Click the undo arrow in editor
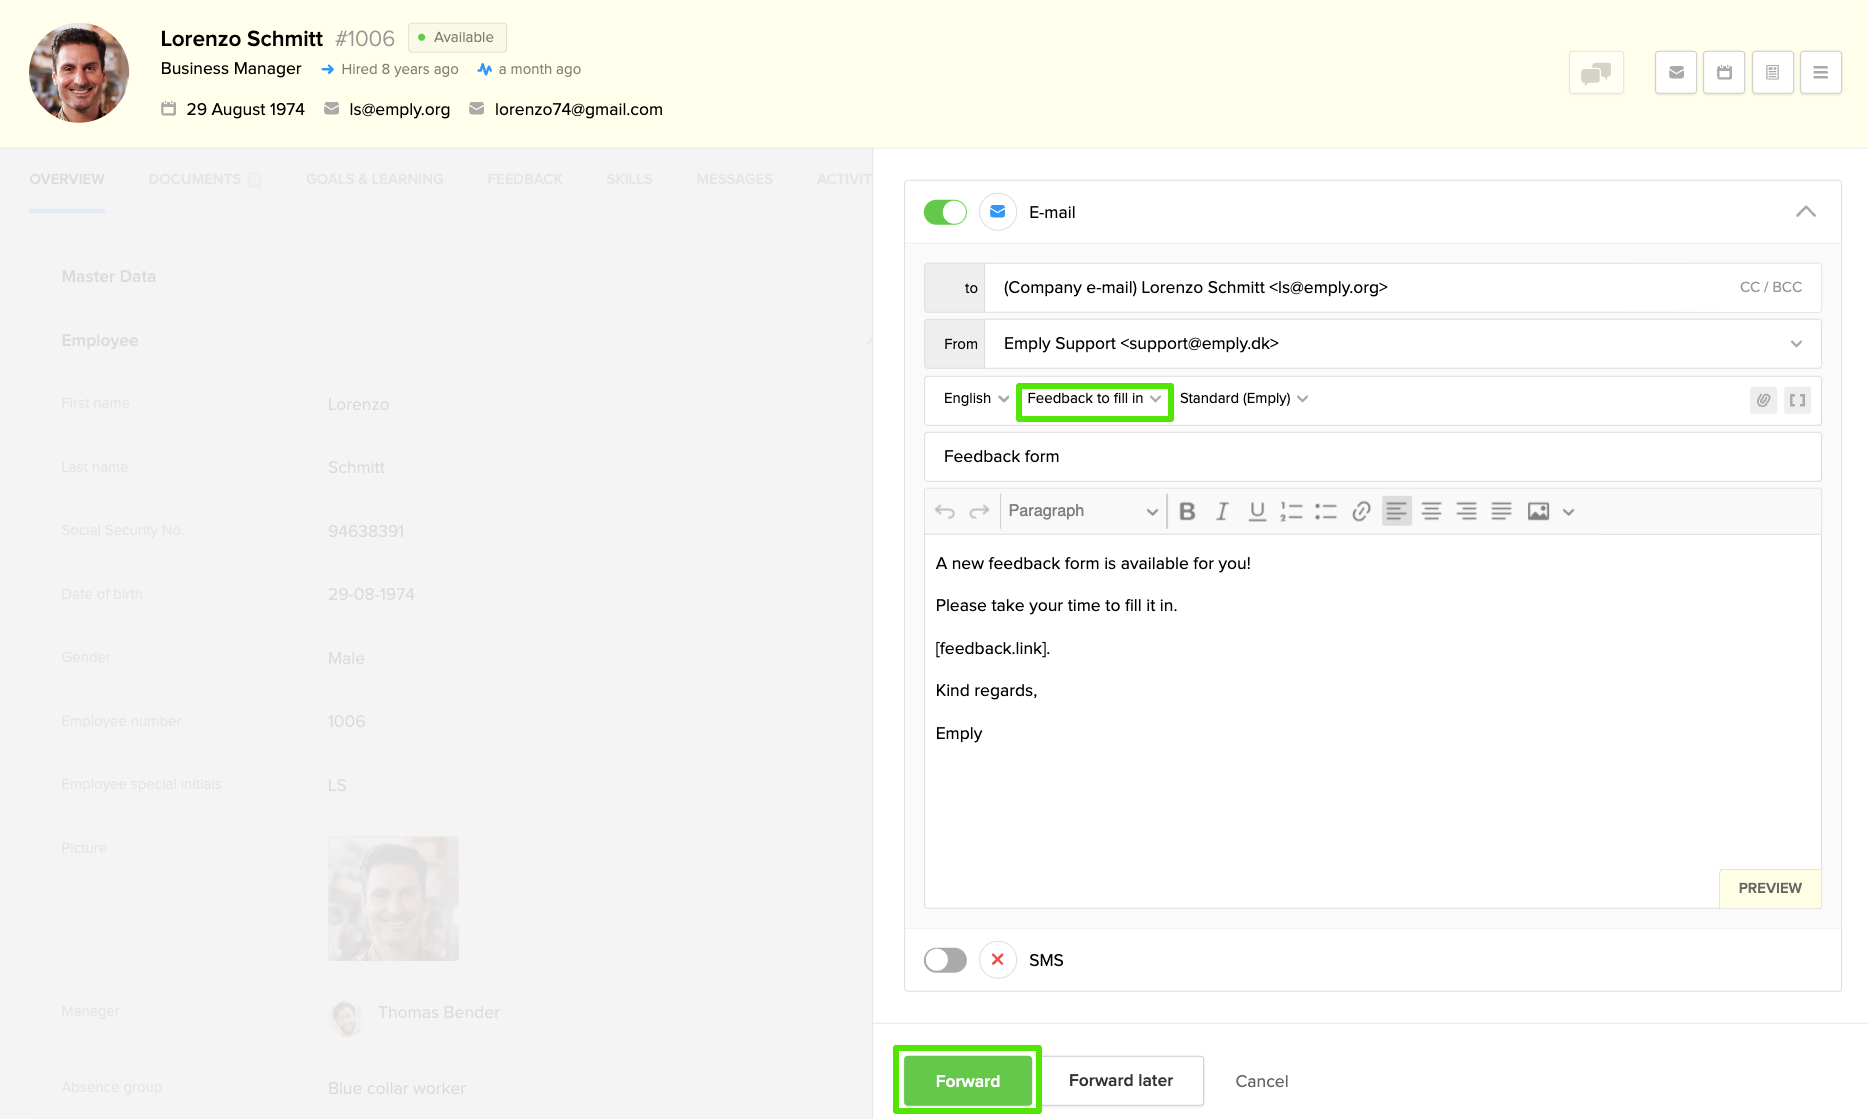This screenshot has height=1119, width=1868. pyautogui.click(x=945, y=511)
